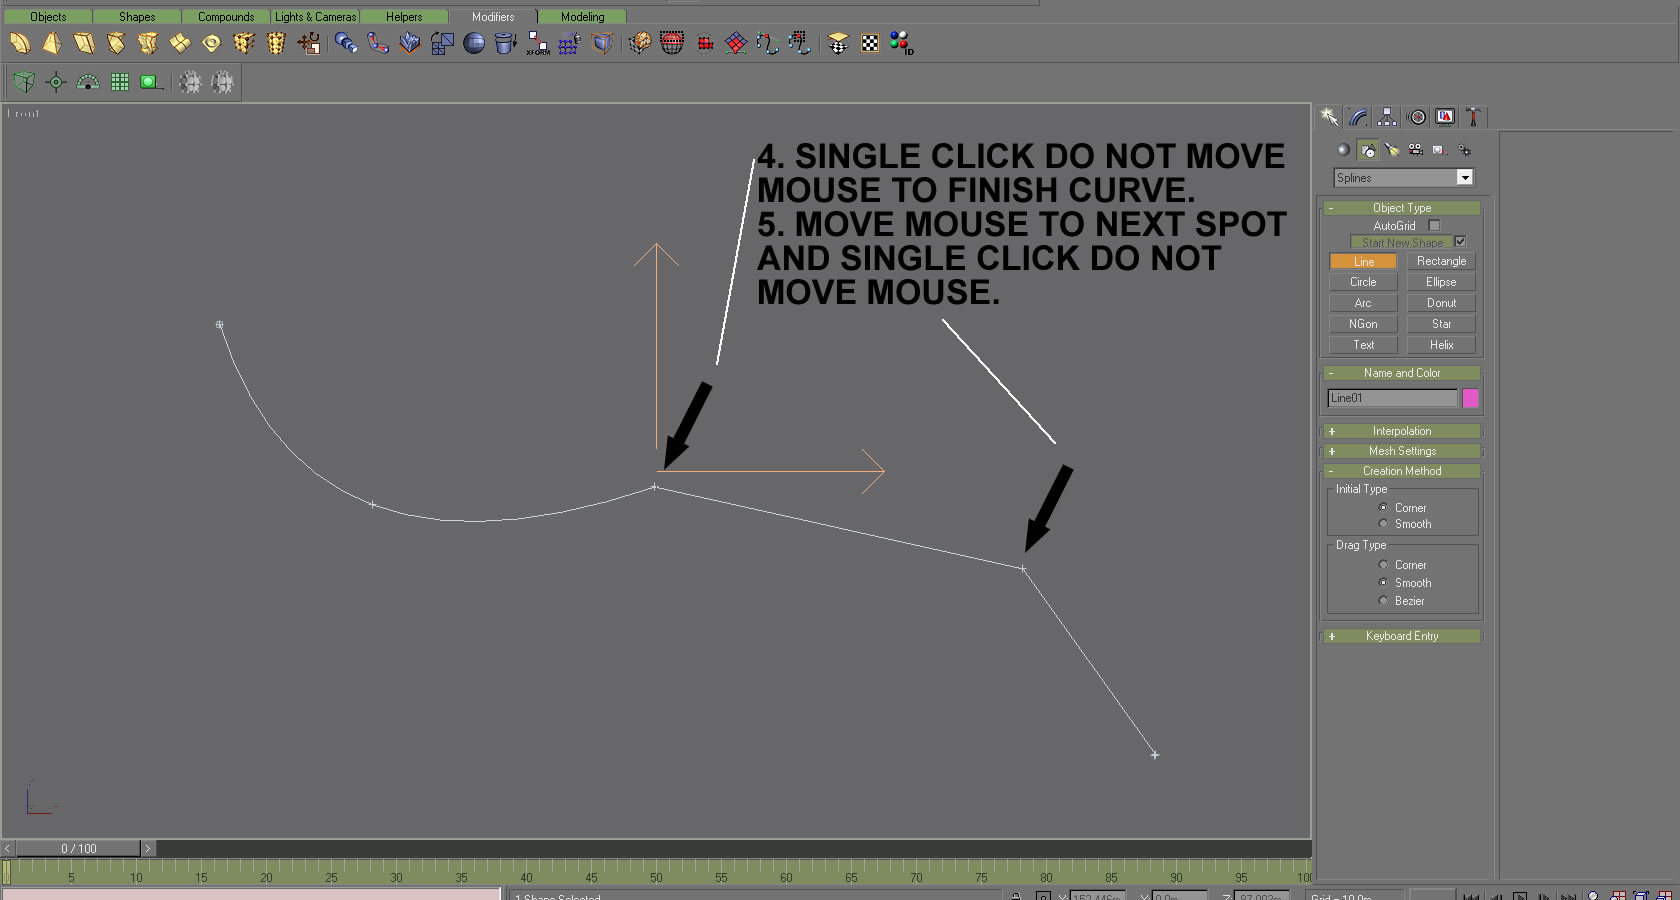This screenshot has width=1680, height=900.
Task: Click the Utilities hammer icon
Action: pyautogui.click(x=1473, y=117)
